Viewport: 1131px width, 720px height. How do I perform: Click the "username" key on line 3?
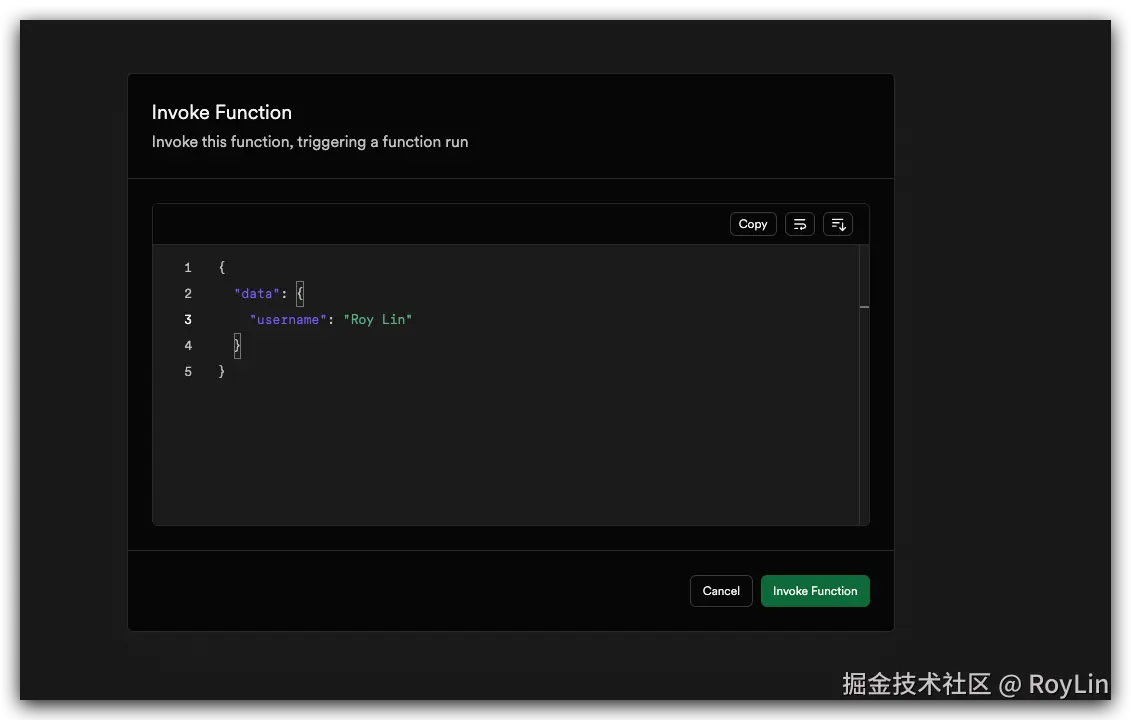pyautogui.click(x=288, y=320)
